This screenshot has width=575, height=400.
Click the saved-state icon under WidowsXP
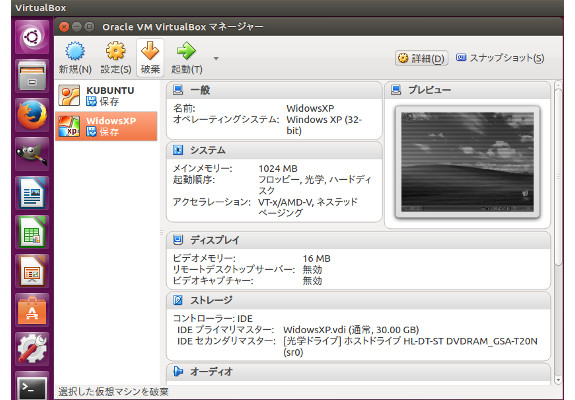[x=91, y=132]
